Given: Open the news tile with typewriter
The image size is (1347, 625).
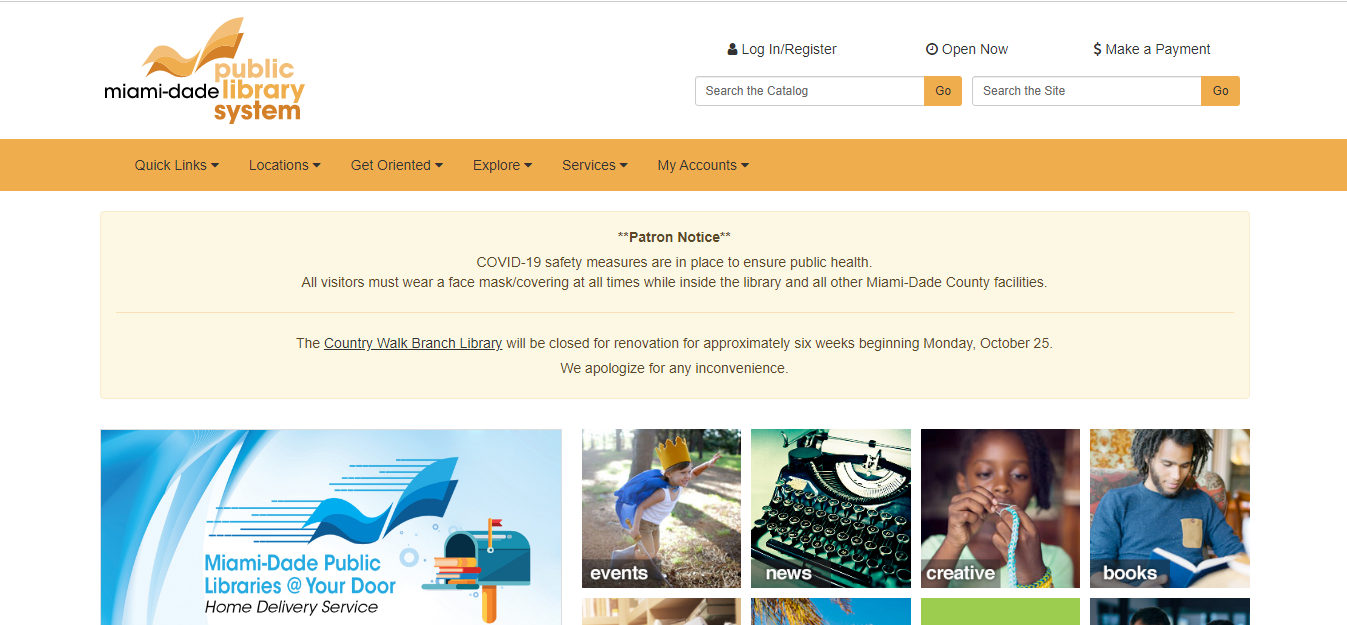Looking at the screenshot, I should (x=831, y=508).
